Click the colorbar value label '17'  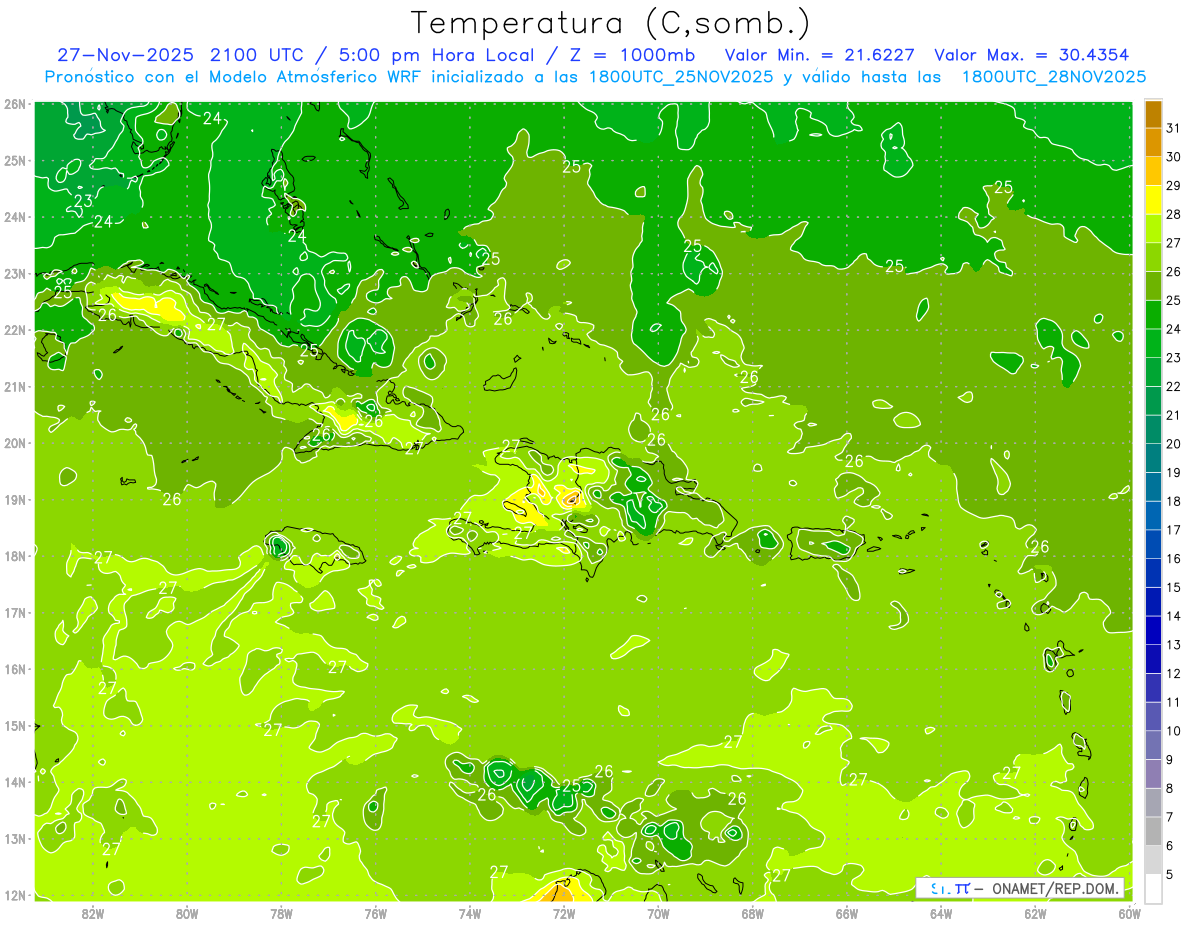[x=1173, y=530]
